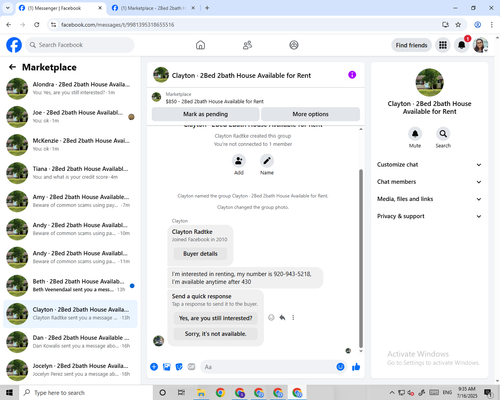Click Windows taskbar search box
The width and height of the screenshot is (500, 400).
pyautogui.click(x=86, y=393)
